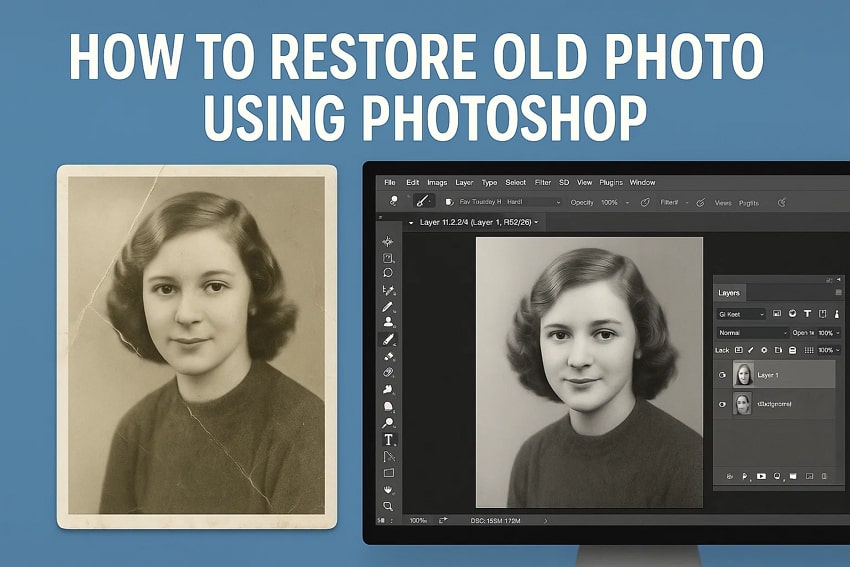
Task: Open the Plugins menu
Action: point(611,182)
